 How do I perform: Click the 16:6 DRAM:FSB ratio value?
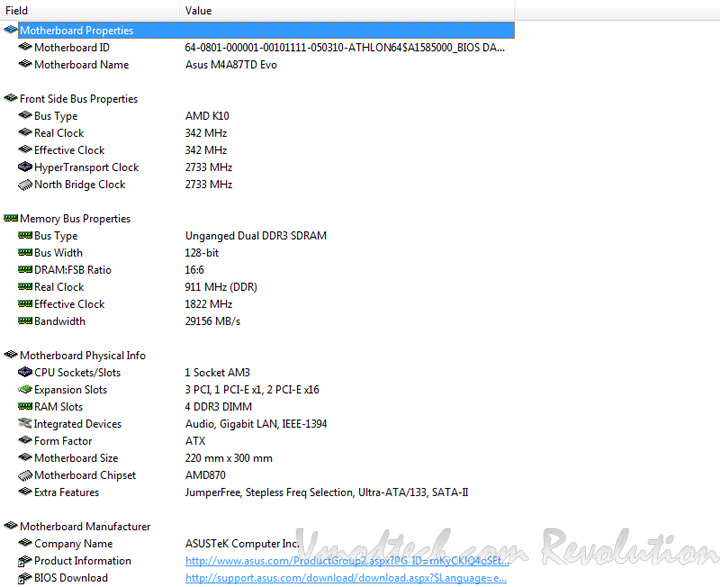coord(195,270)
